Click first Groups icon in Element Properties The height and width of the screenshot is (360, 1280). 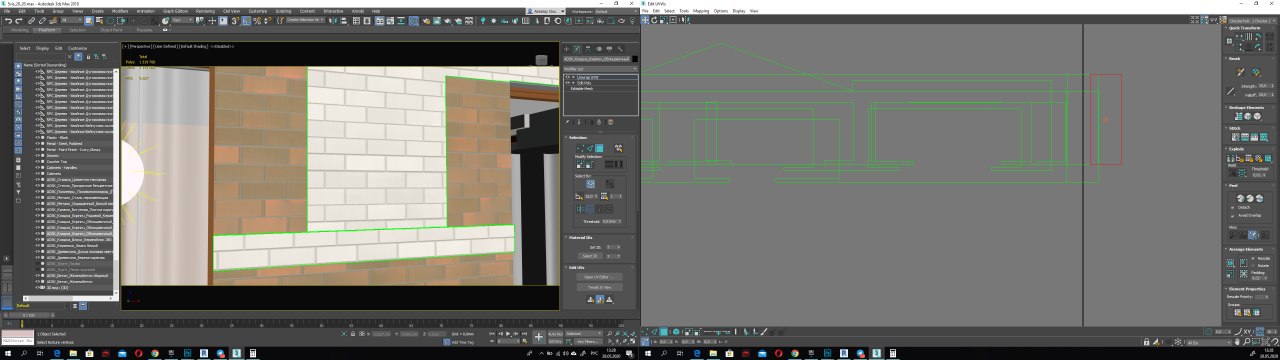[1238, 313]
